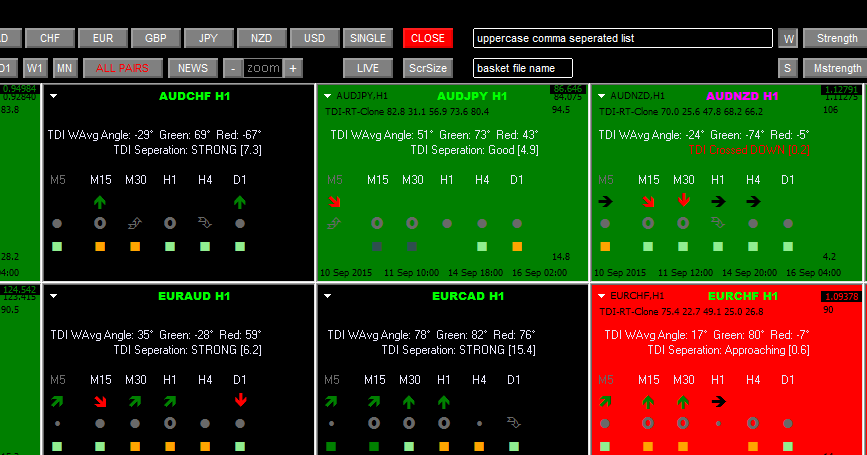This screenshot has height=455, width=867.
Task: Click EURAUD D1 red down arrow
Action: click(240, 400)
